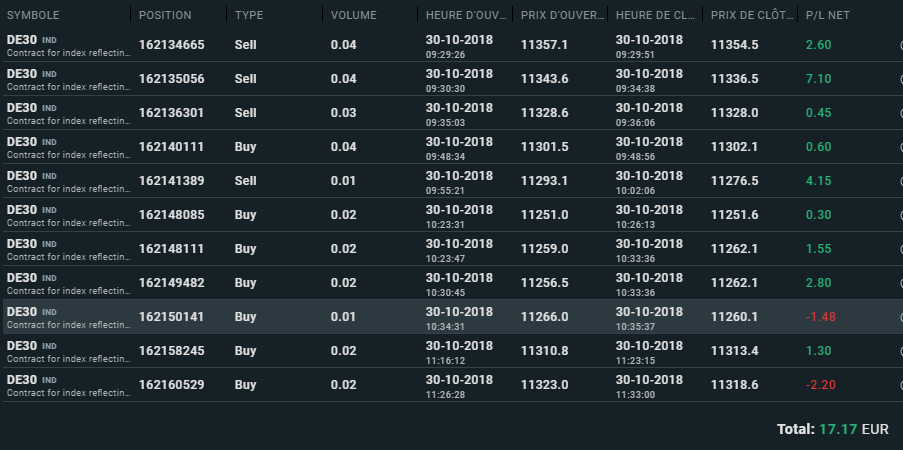The image size is (903, 450).
Task: Click the Total 17.17 EUR summary
Action: pos(832,429)
